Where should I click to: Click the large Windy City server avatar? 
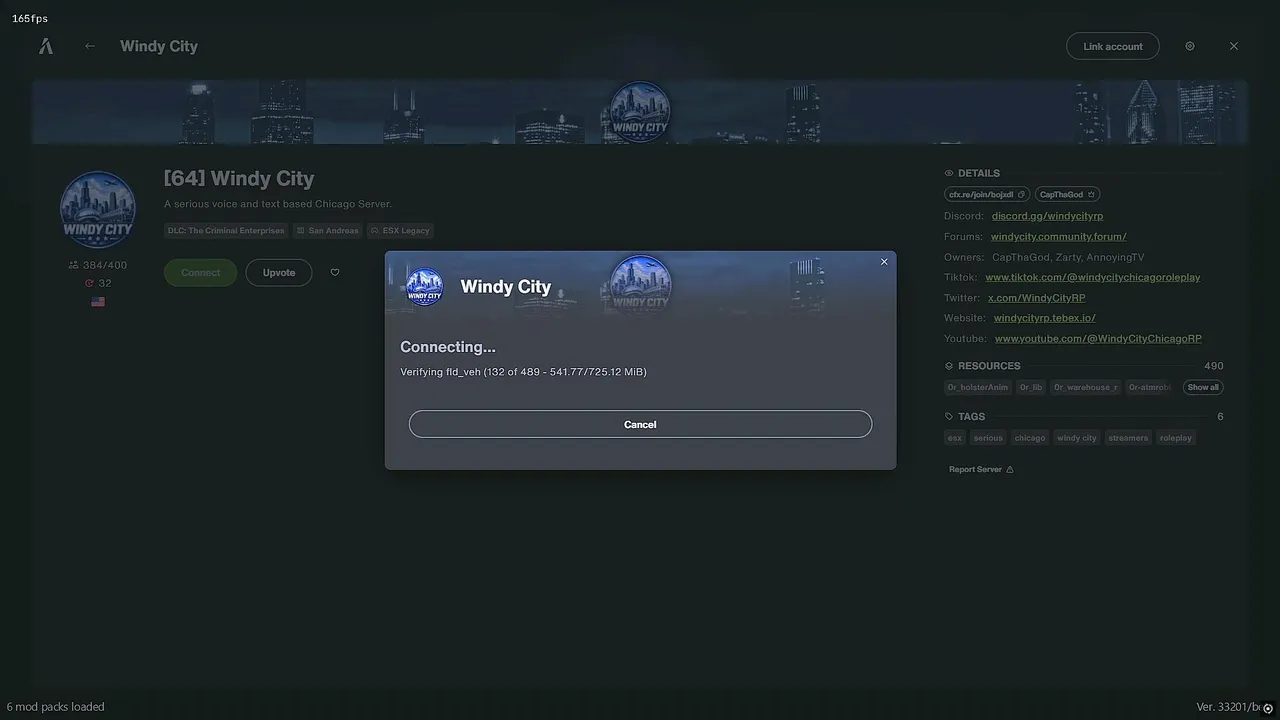[98, 210]
